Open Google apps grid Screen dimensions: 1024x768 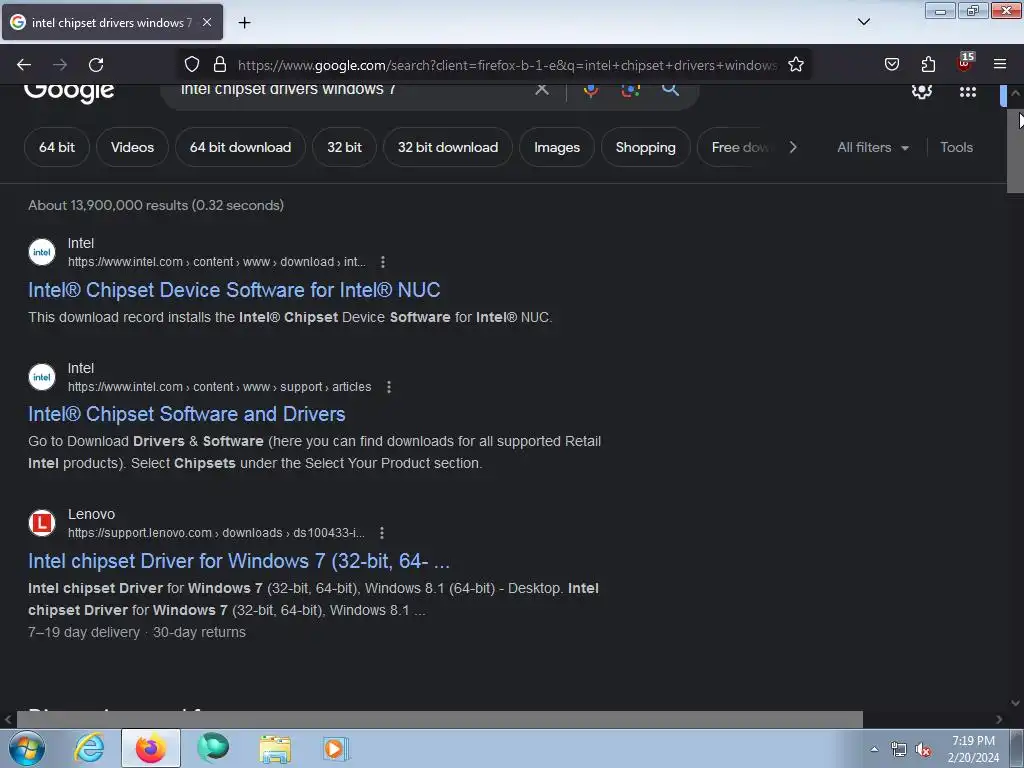pyautogui.click(x=968, y=92)
